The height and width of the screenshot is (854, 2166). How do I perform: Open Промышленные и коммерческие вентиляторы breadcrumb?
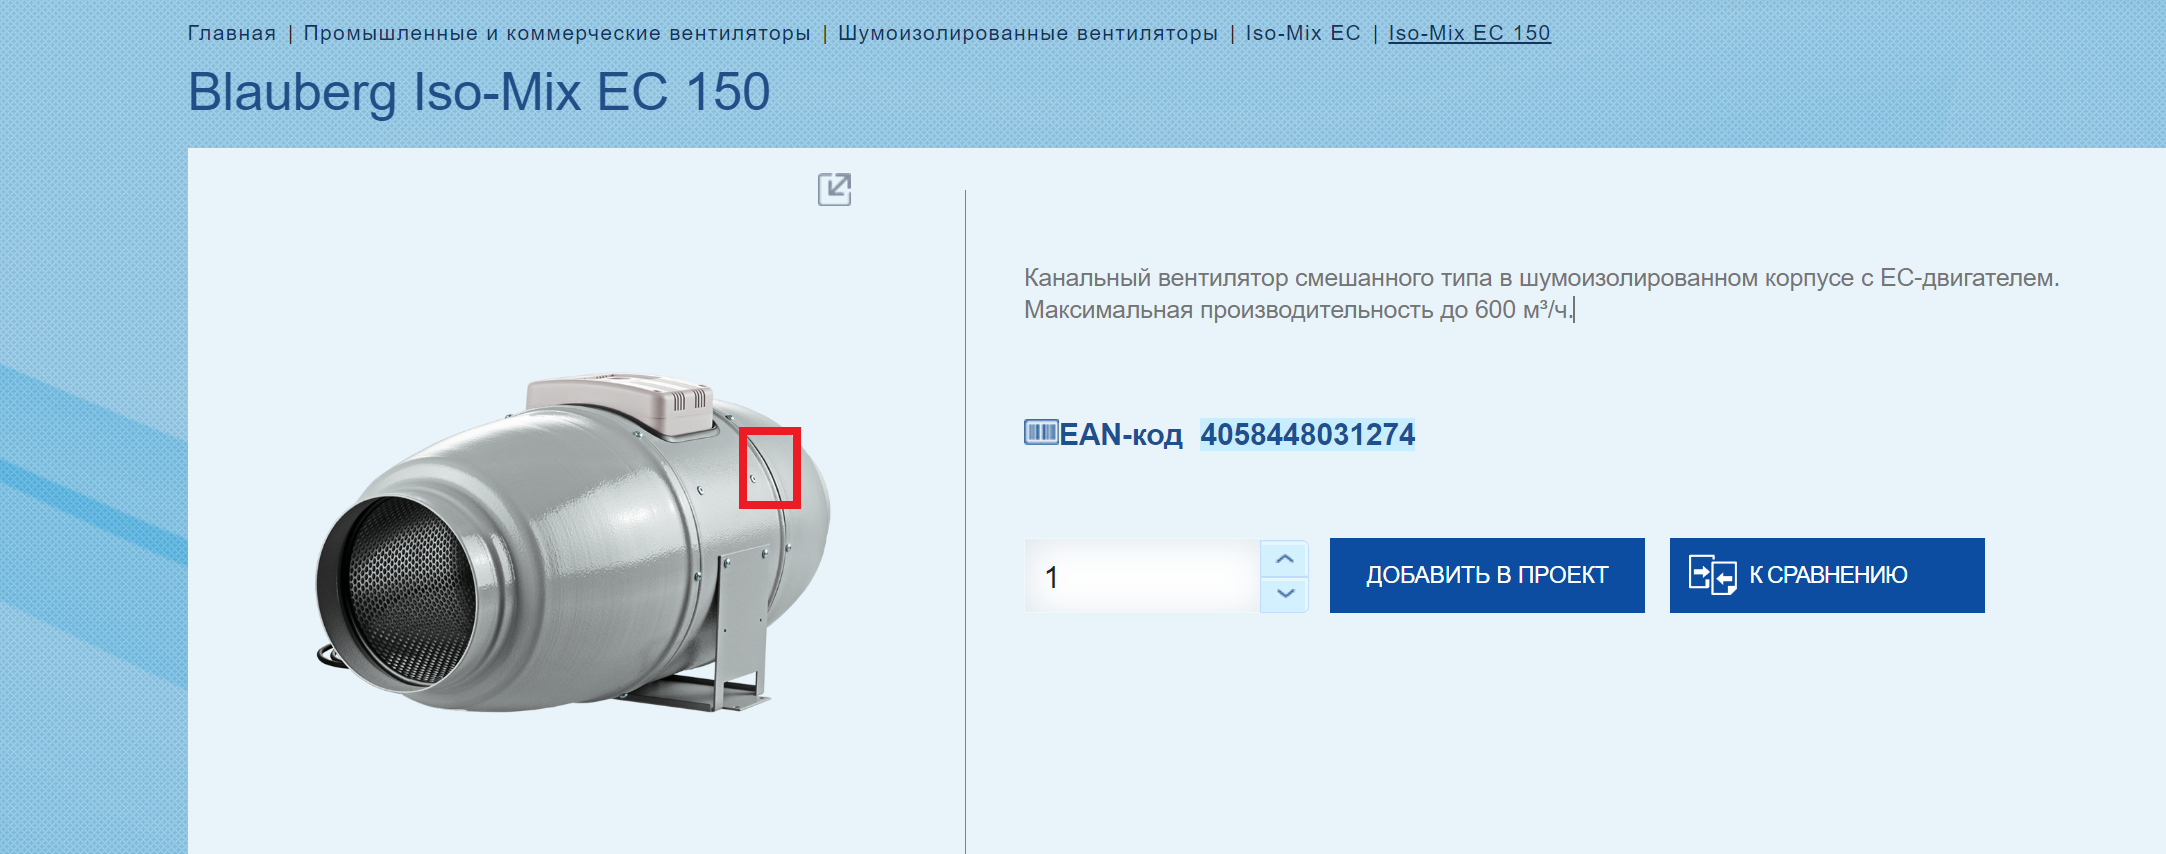[x=557, y=33]
